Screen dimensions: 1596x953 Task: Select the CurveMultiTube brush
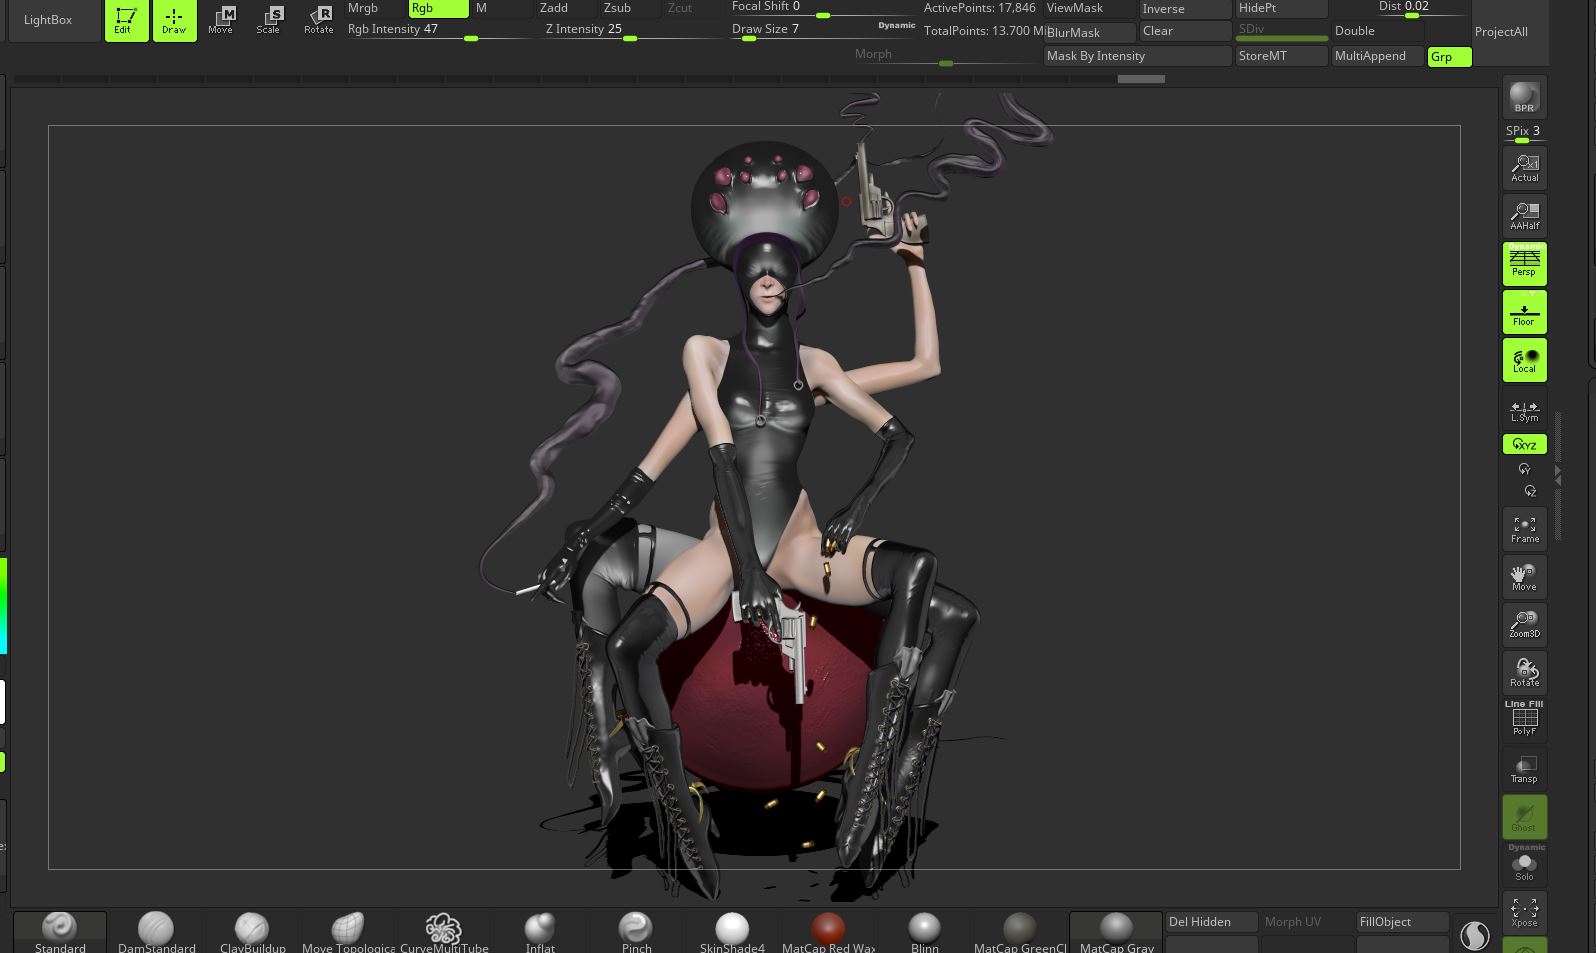(444, 932)
